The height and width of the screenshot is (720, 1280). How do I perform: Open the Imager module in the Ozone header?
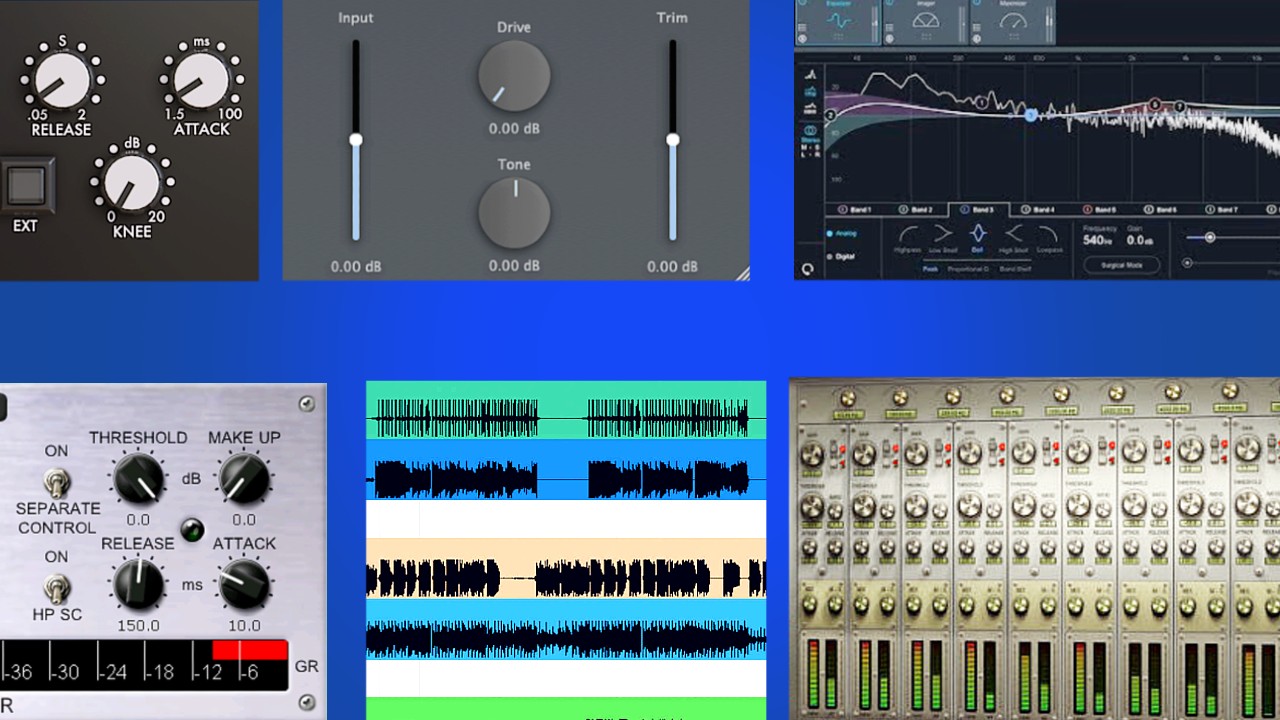tap(924, 20)
